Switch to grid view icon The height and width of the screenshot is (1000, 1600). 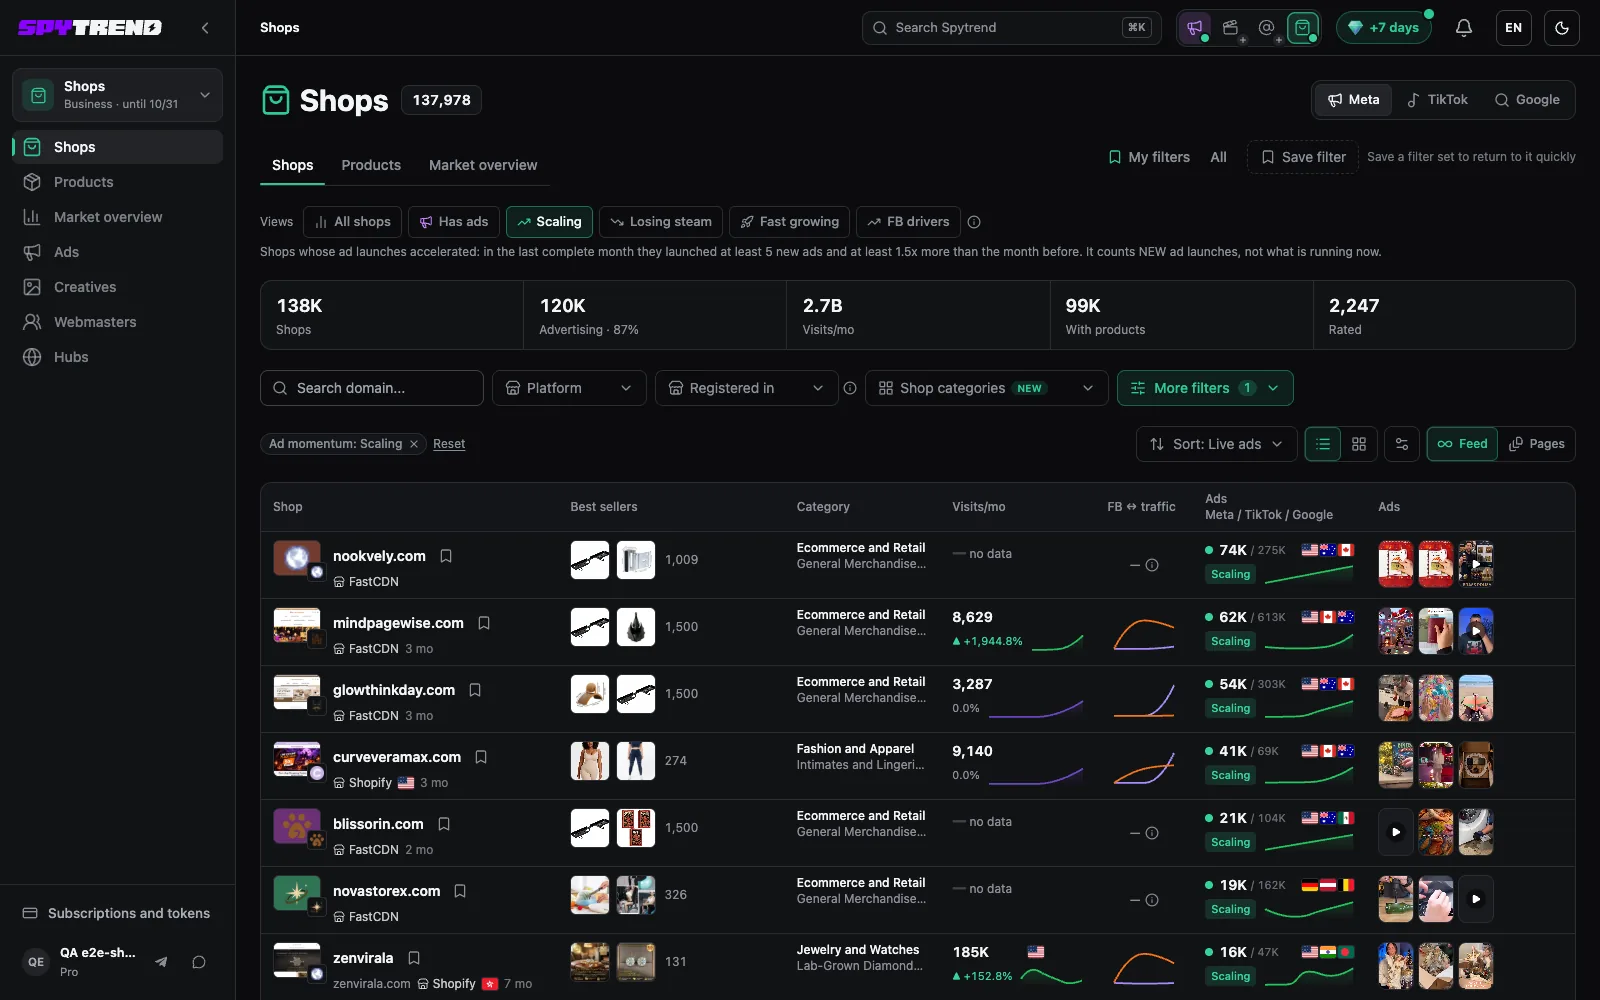point(1359,444)
